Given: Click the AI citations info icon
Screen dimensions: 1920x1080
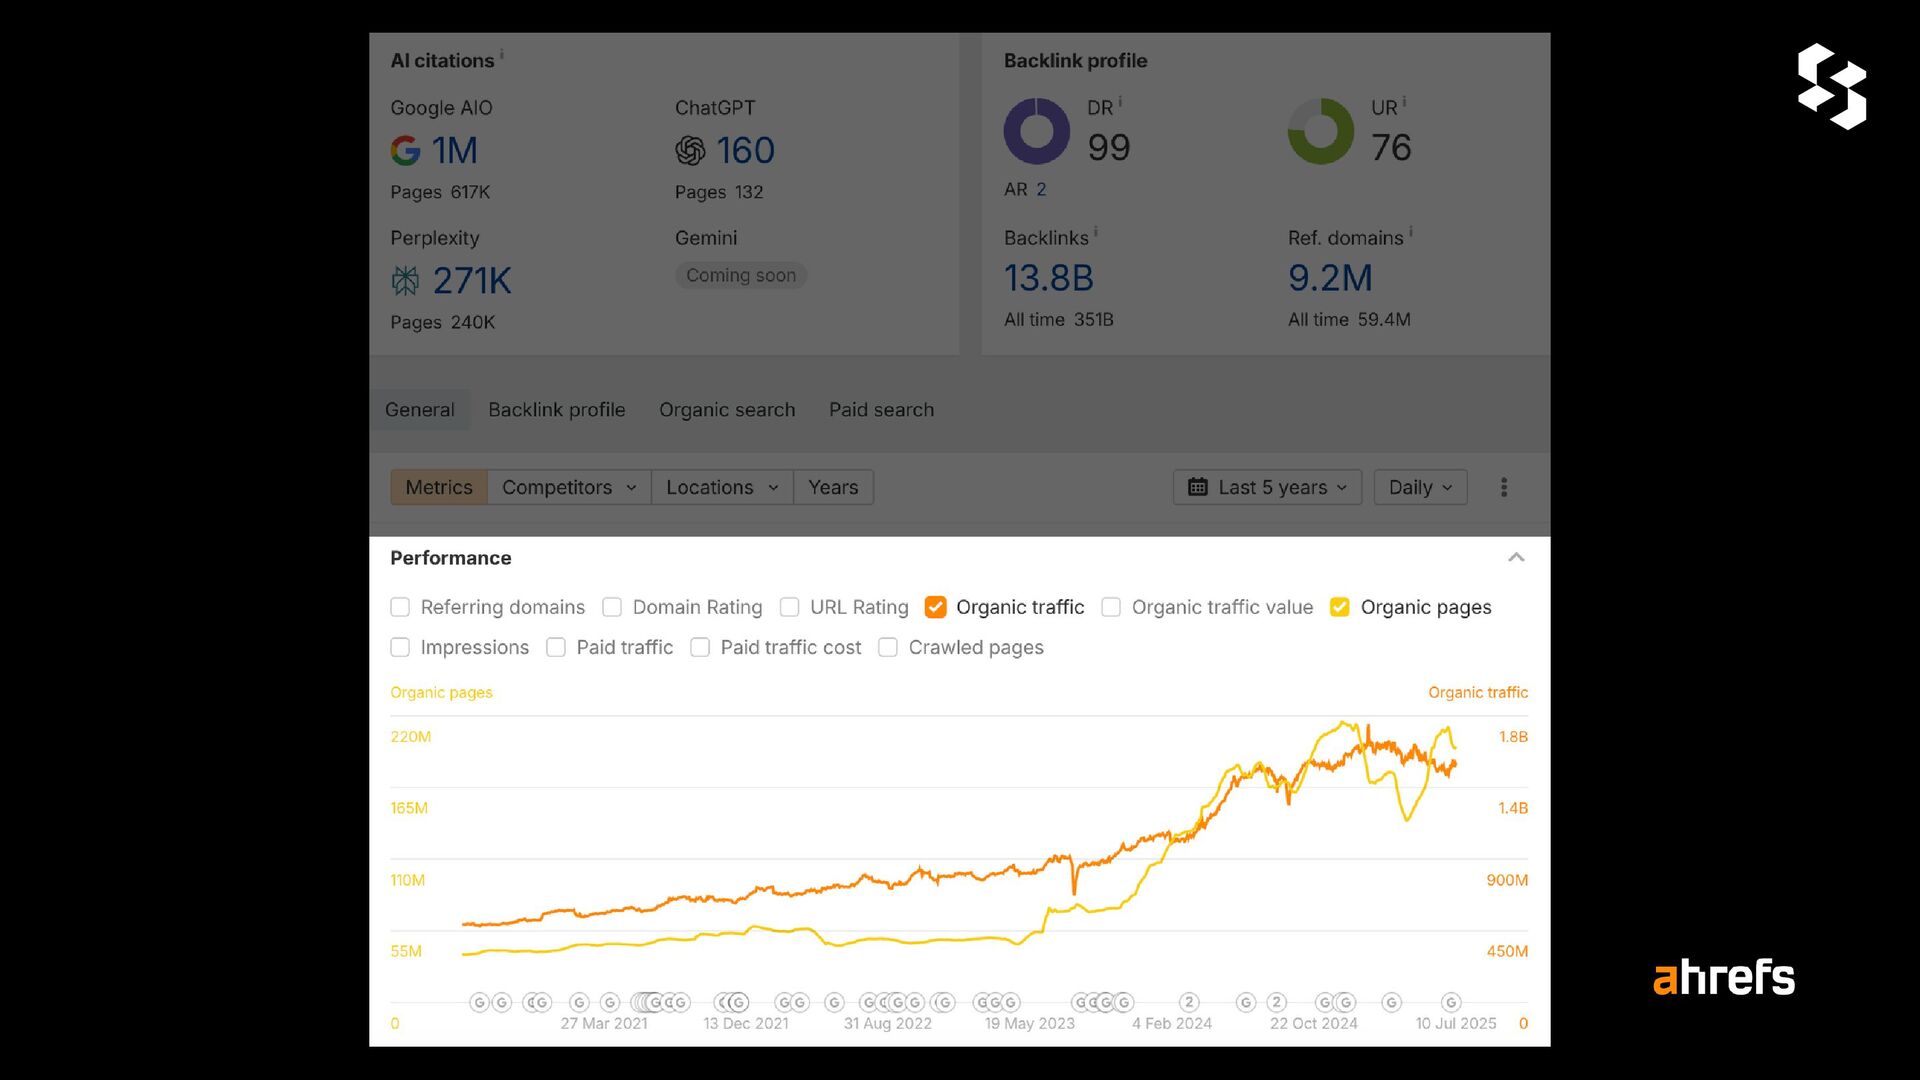Looking at the screenshot, I should pos(501,55).
